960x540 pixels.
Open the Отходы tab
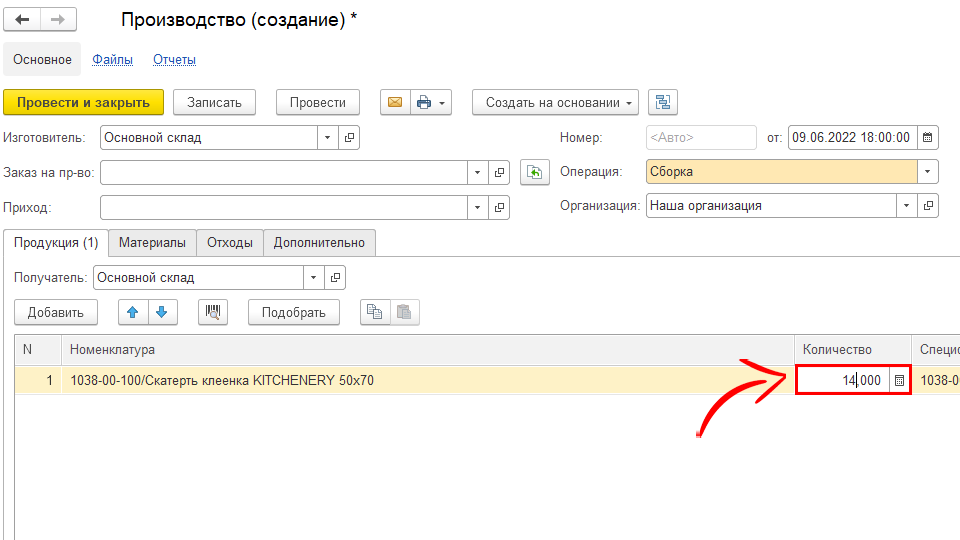coord(230,242)
